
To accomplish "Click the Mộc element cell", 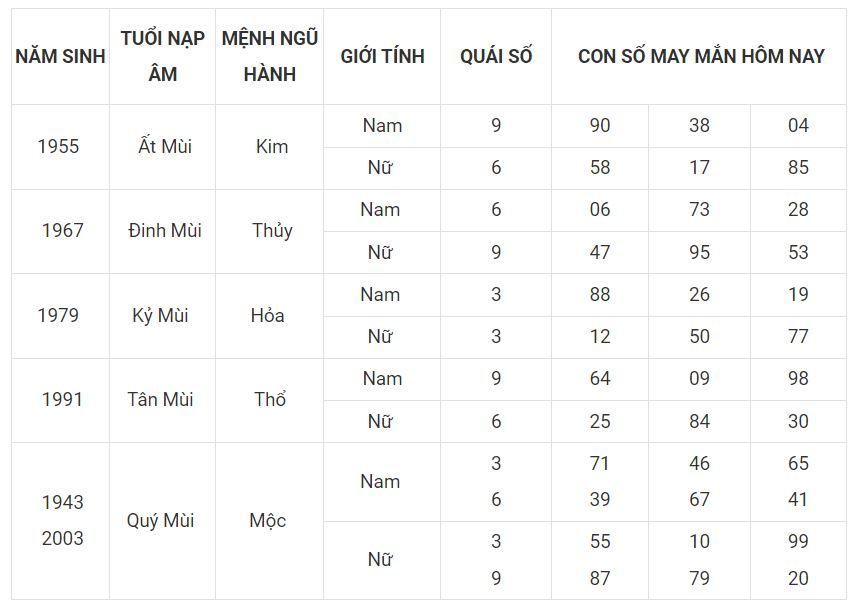I will (269, 521).
